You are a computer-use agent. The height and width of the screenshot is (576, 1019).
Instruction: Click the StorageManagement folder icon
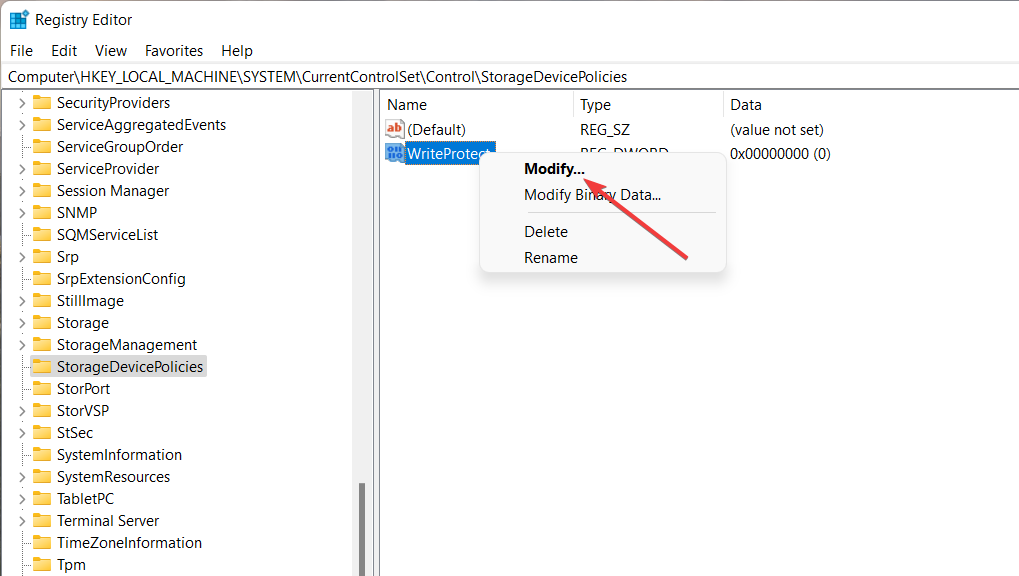pyautogui.click(x=42, y=345)
